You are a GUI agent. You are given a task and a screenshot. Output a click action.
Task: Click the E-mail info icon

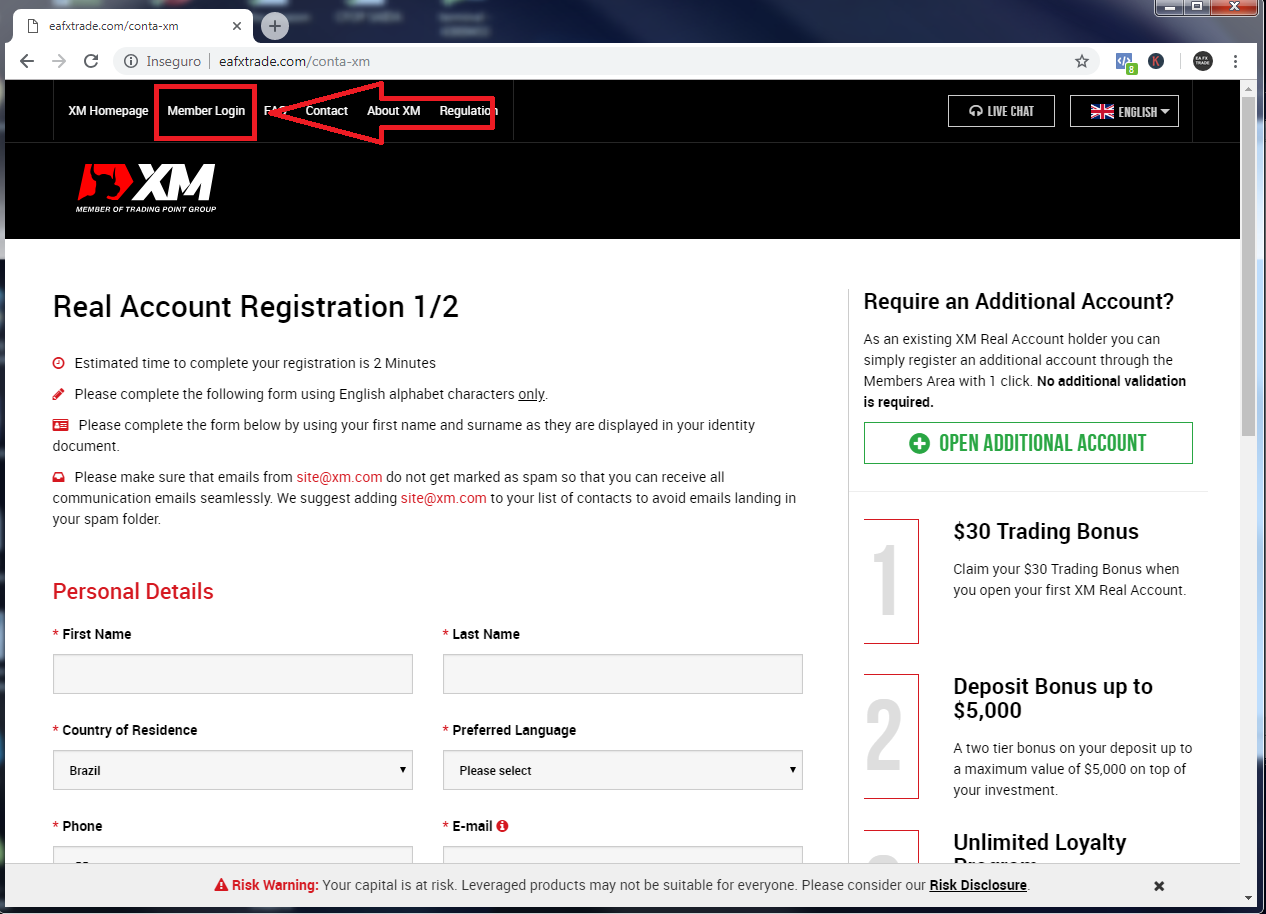pyautogui.click(x=502, y=826)
